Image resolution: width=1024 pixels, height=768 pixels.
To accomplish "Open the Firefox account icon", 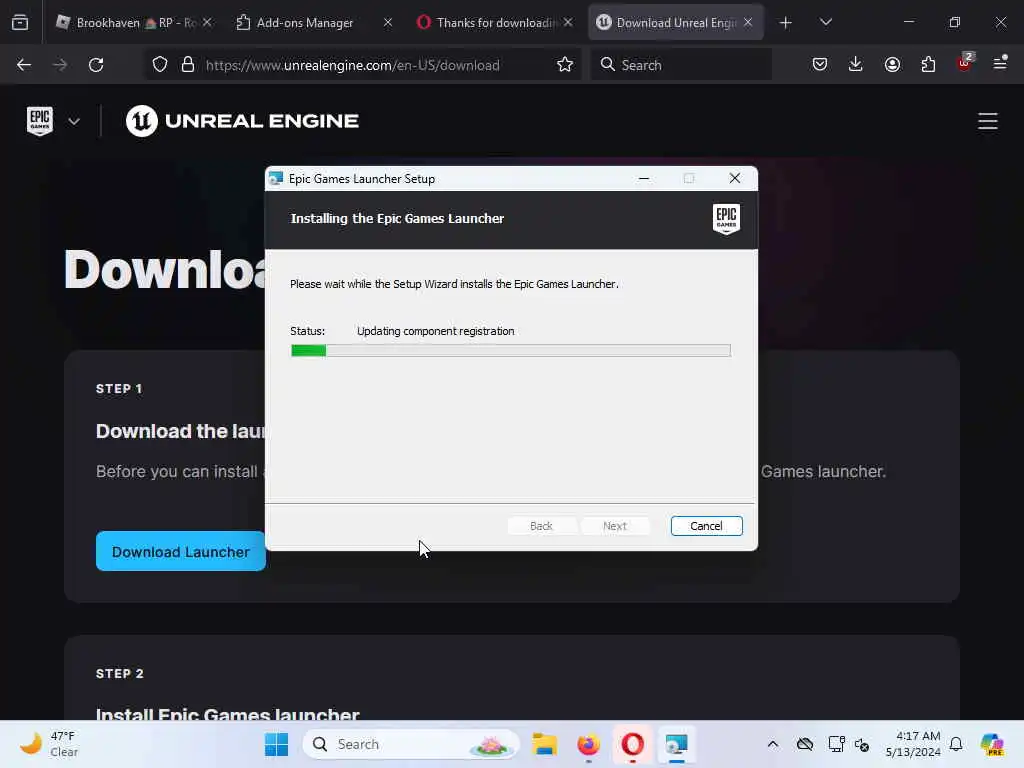I will click(892, 65).
